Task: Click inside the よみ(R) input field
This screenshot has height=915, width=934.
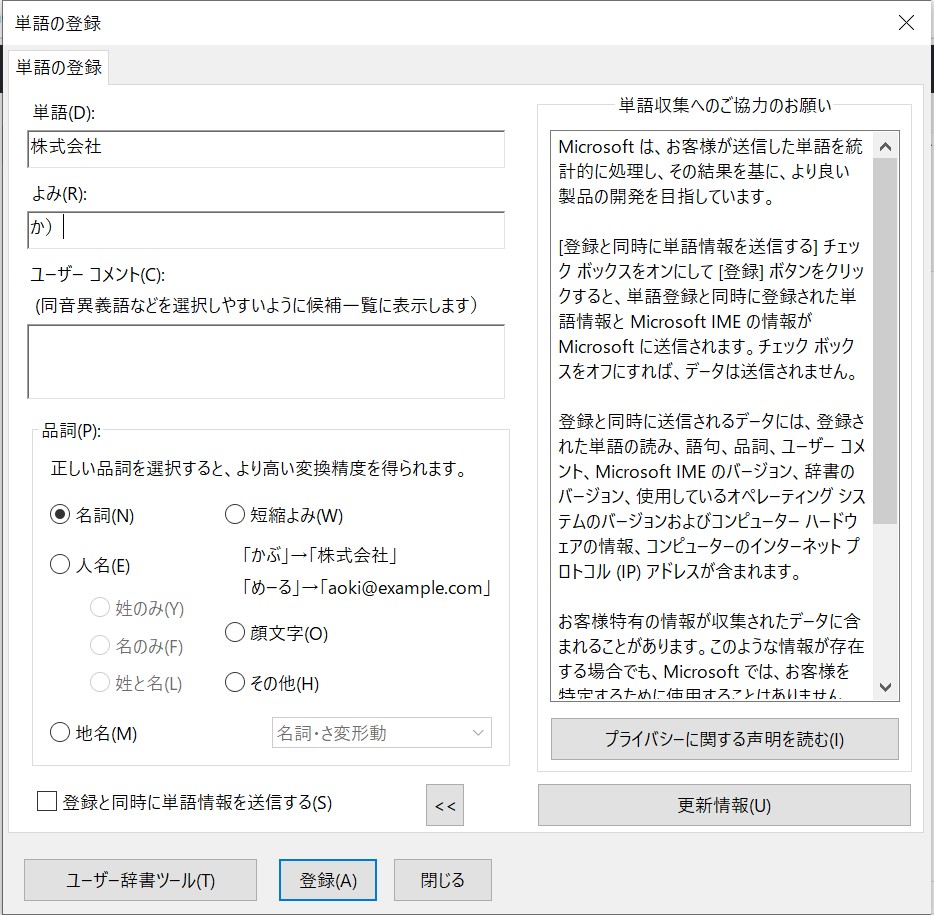Action: (x=265, y=230)
